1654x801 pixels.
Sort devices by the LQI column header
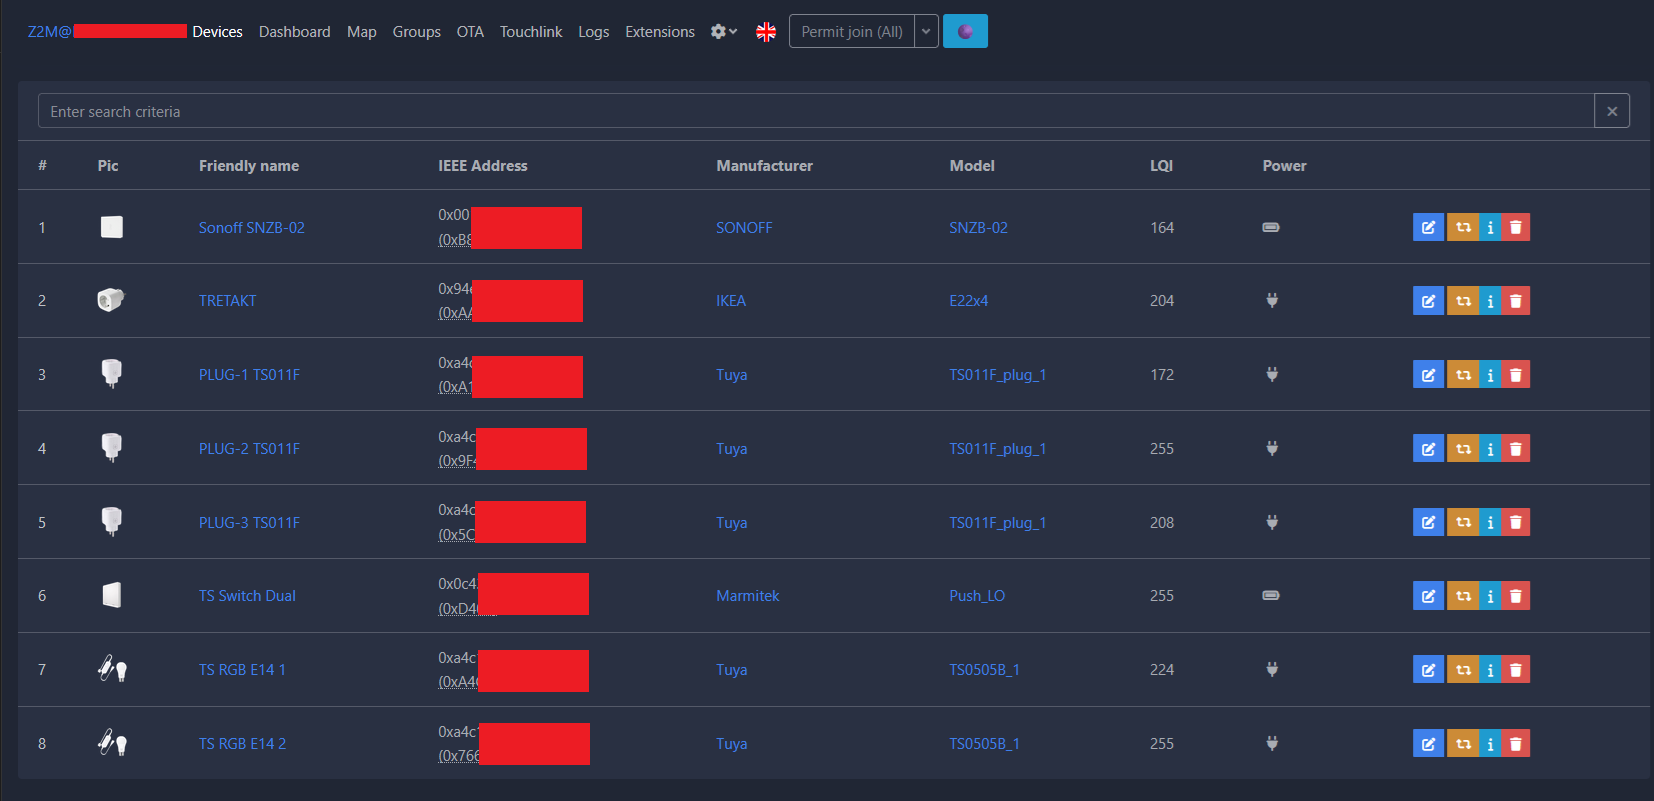(x=1161, y=166)
